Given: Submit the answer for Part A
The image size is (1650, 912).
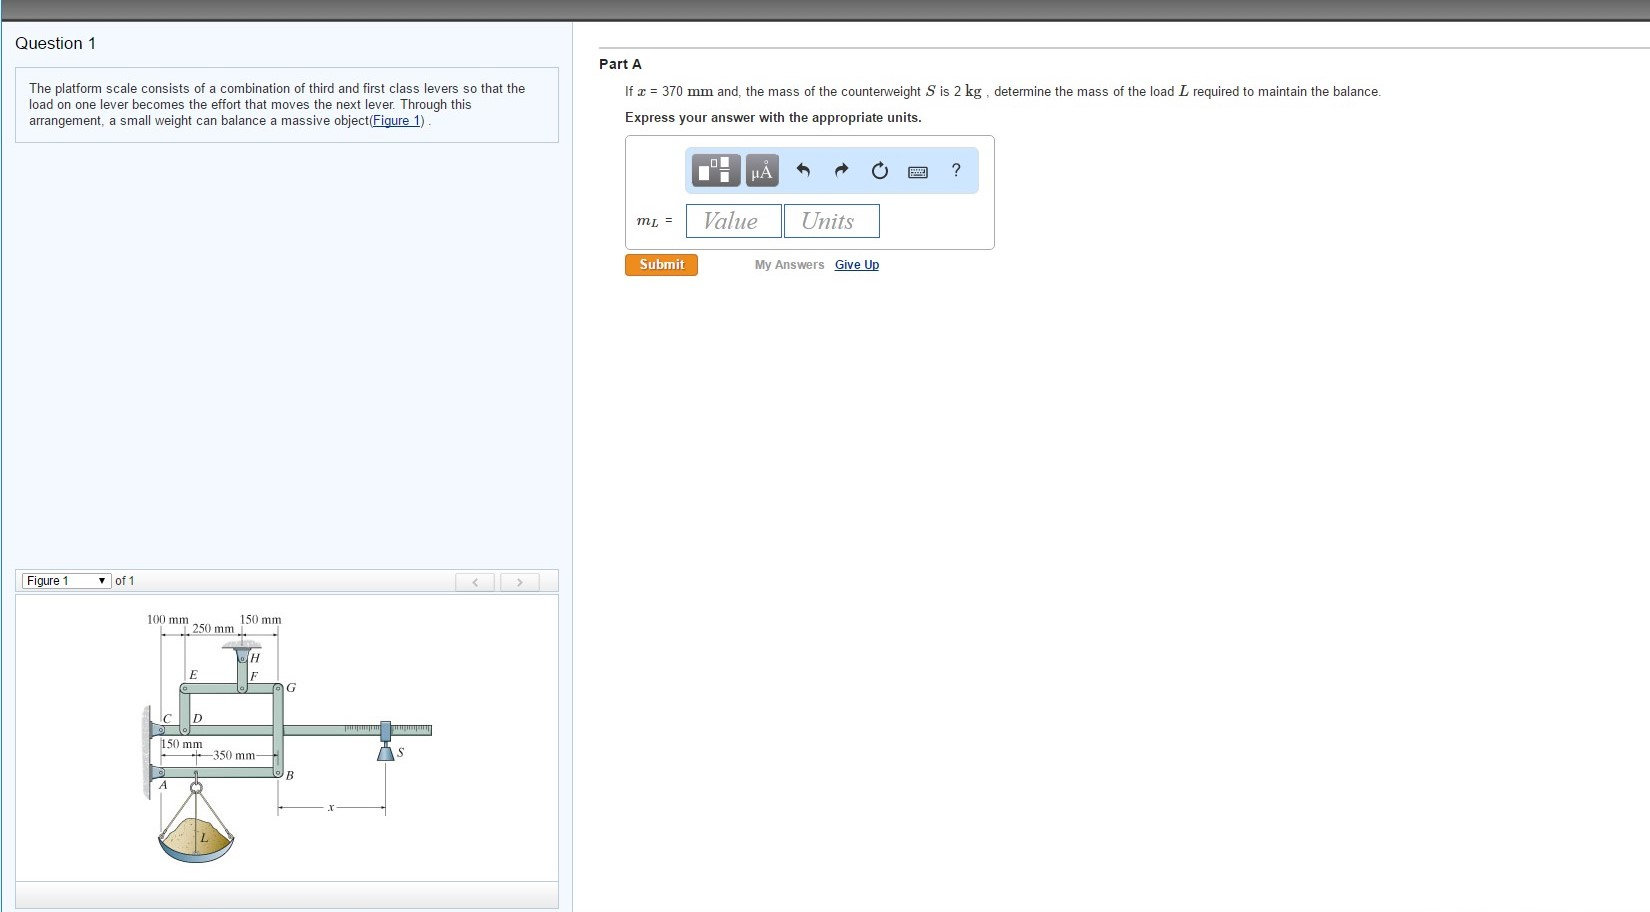Looking at the screenshot, I should [660, 264].
